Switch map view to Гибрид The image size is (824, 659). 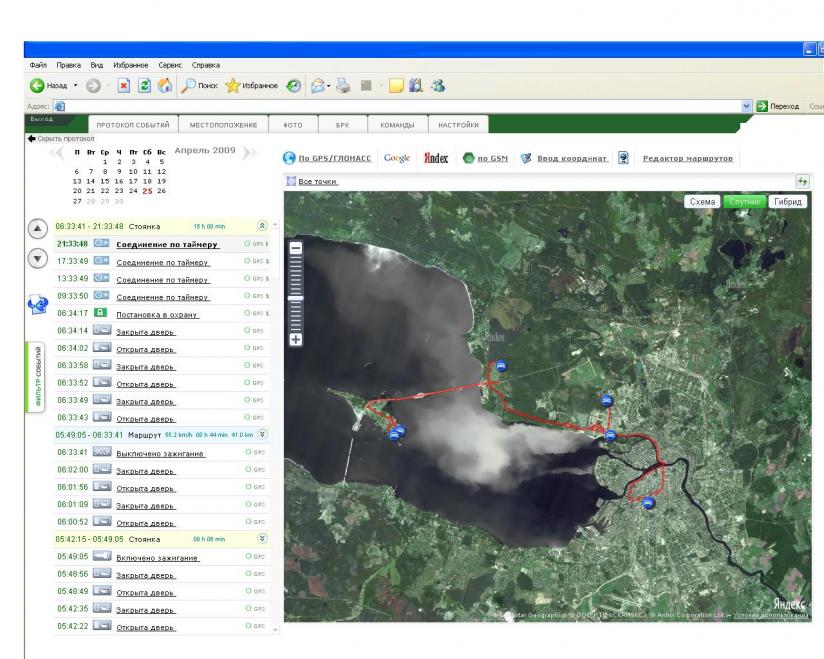click(x=789, y=202)
